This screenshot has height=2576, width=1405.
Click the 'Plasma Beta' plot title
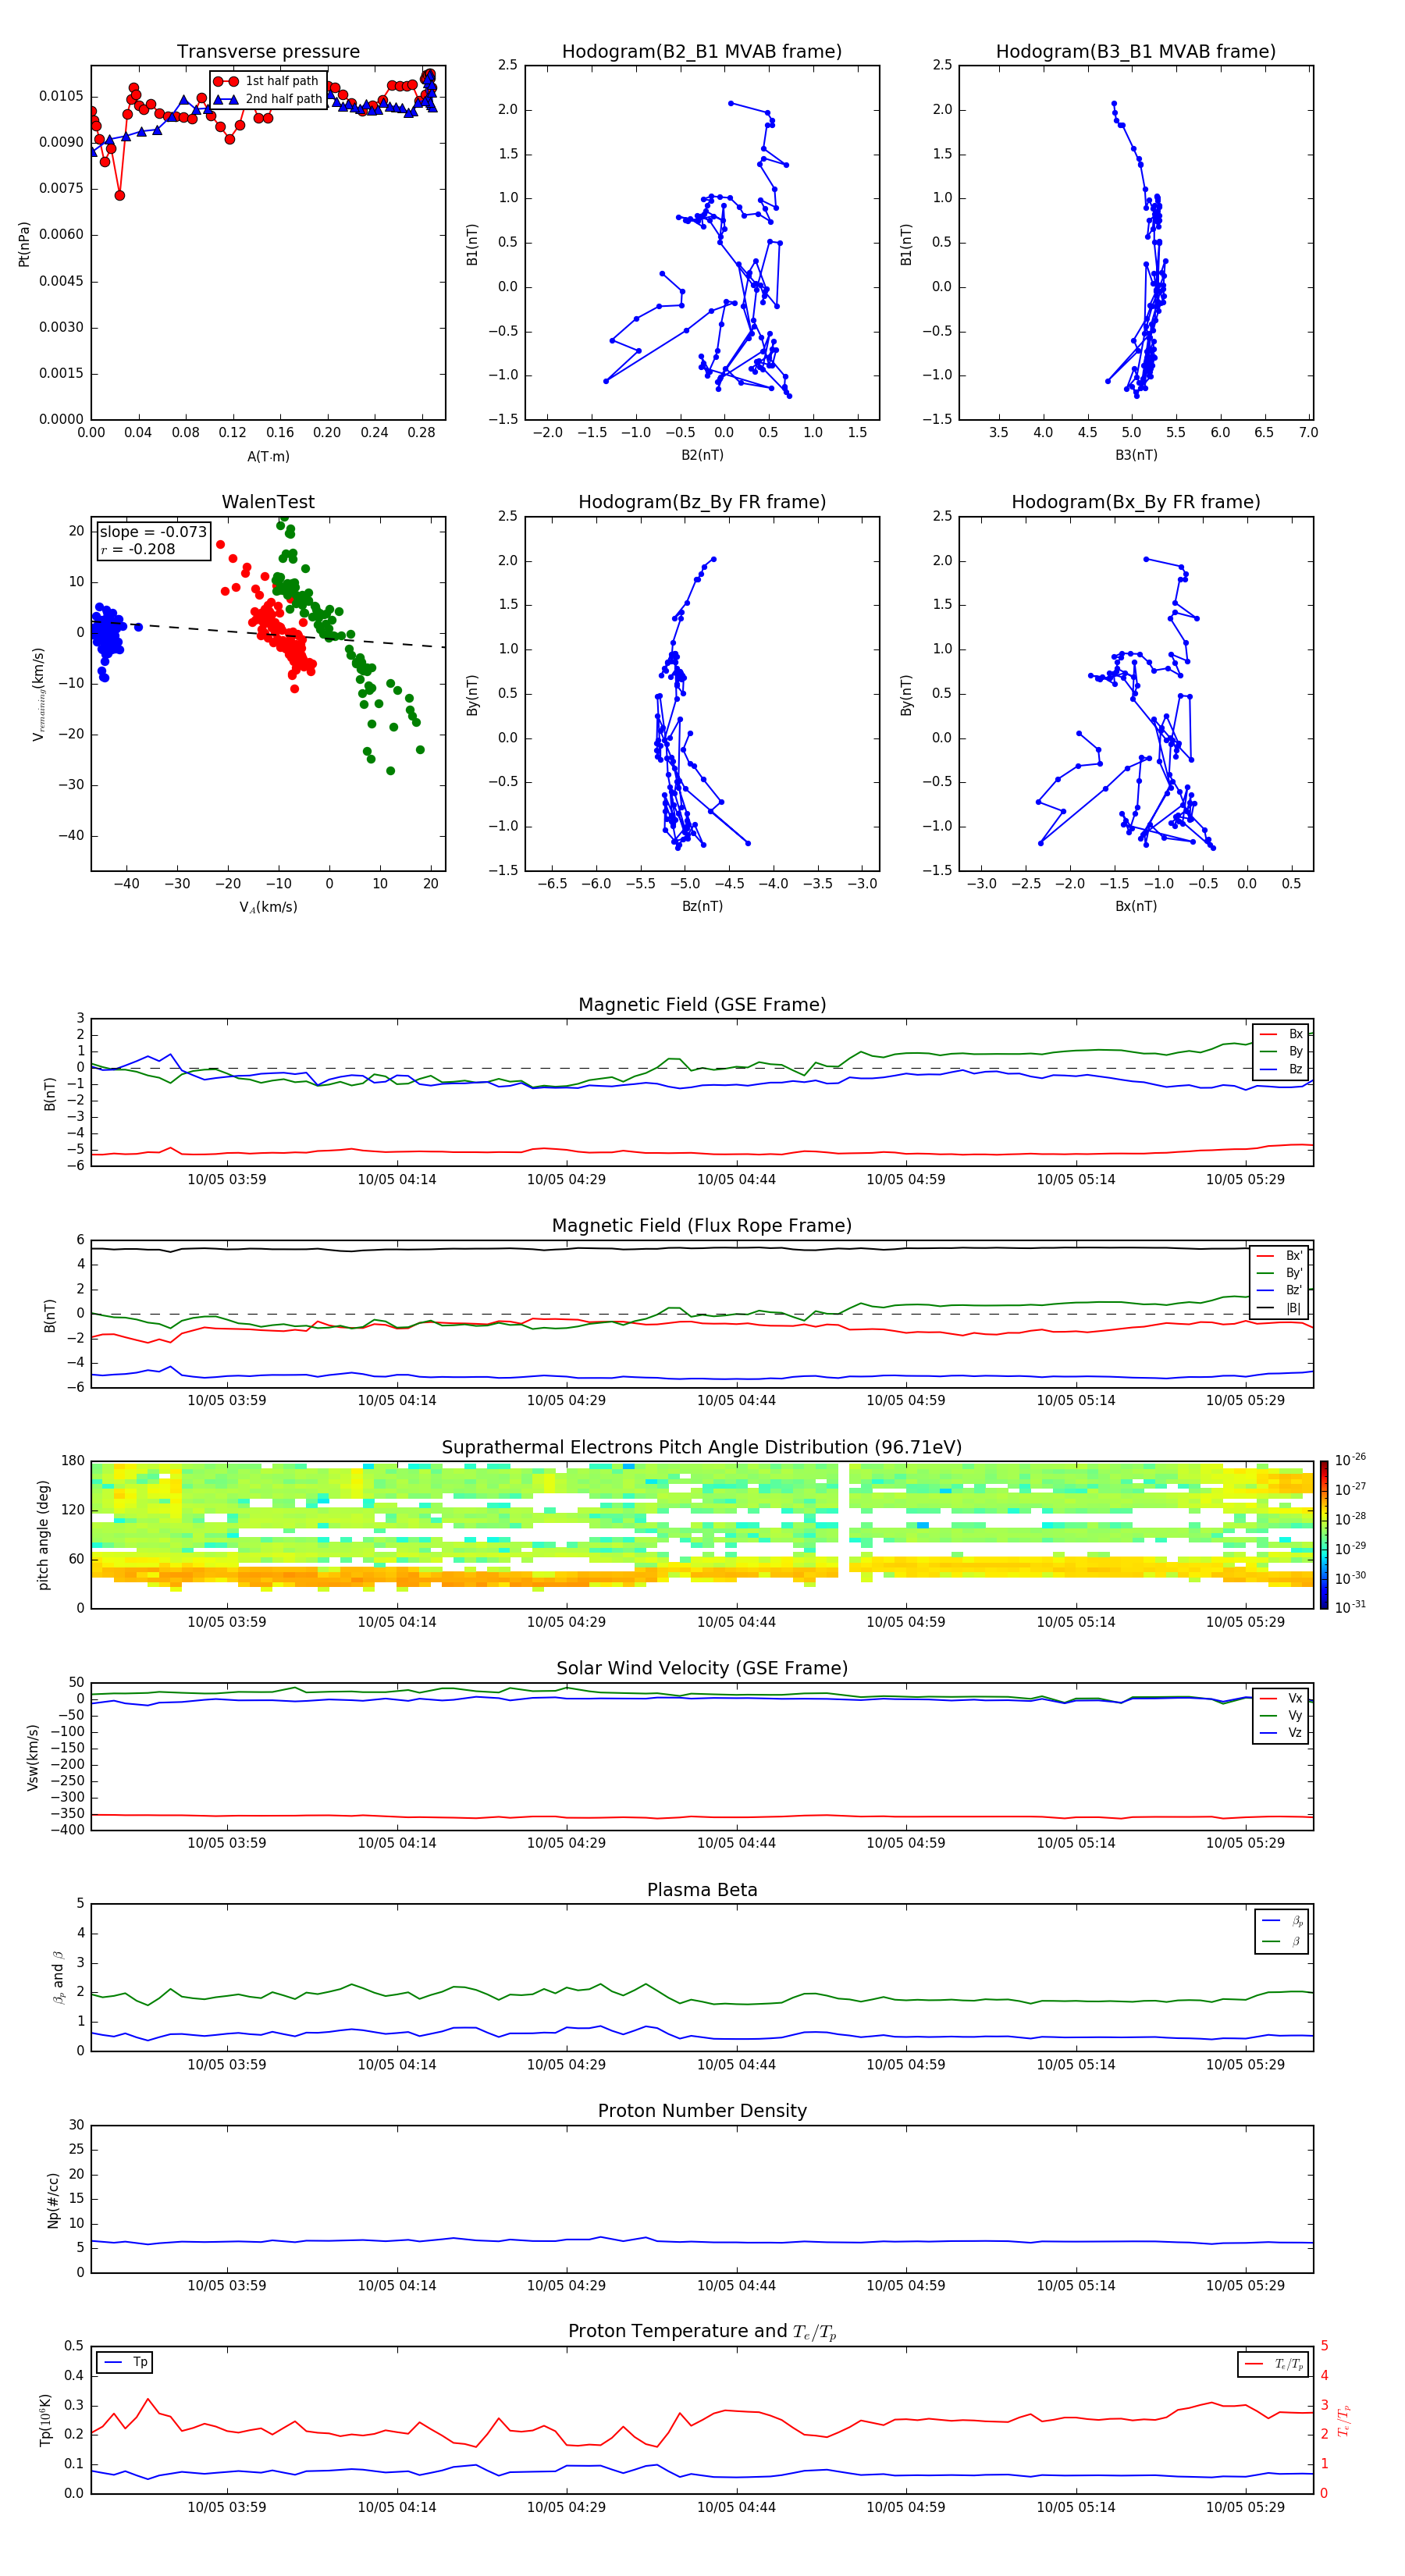[x=702, y=1891]
